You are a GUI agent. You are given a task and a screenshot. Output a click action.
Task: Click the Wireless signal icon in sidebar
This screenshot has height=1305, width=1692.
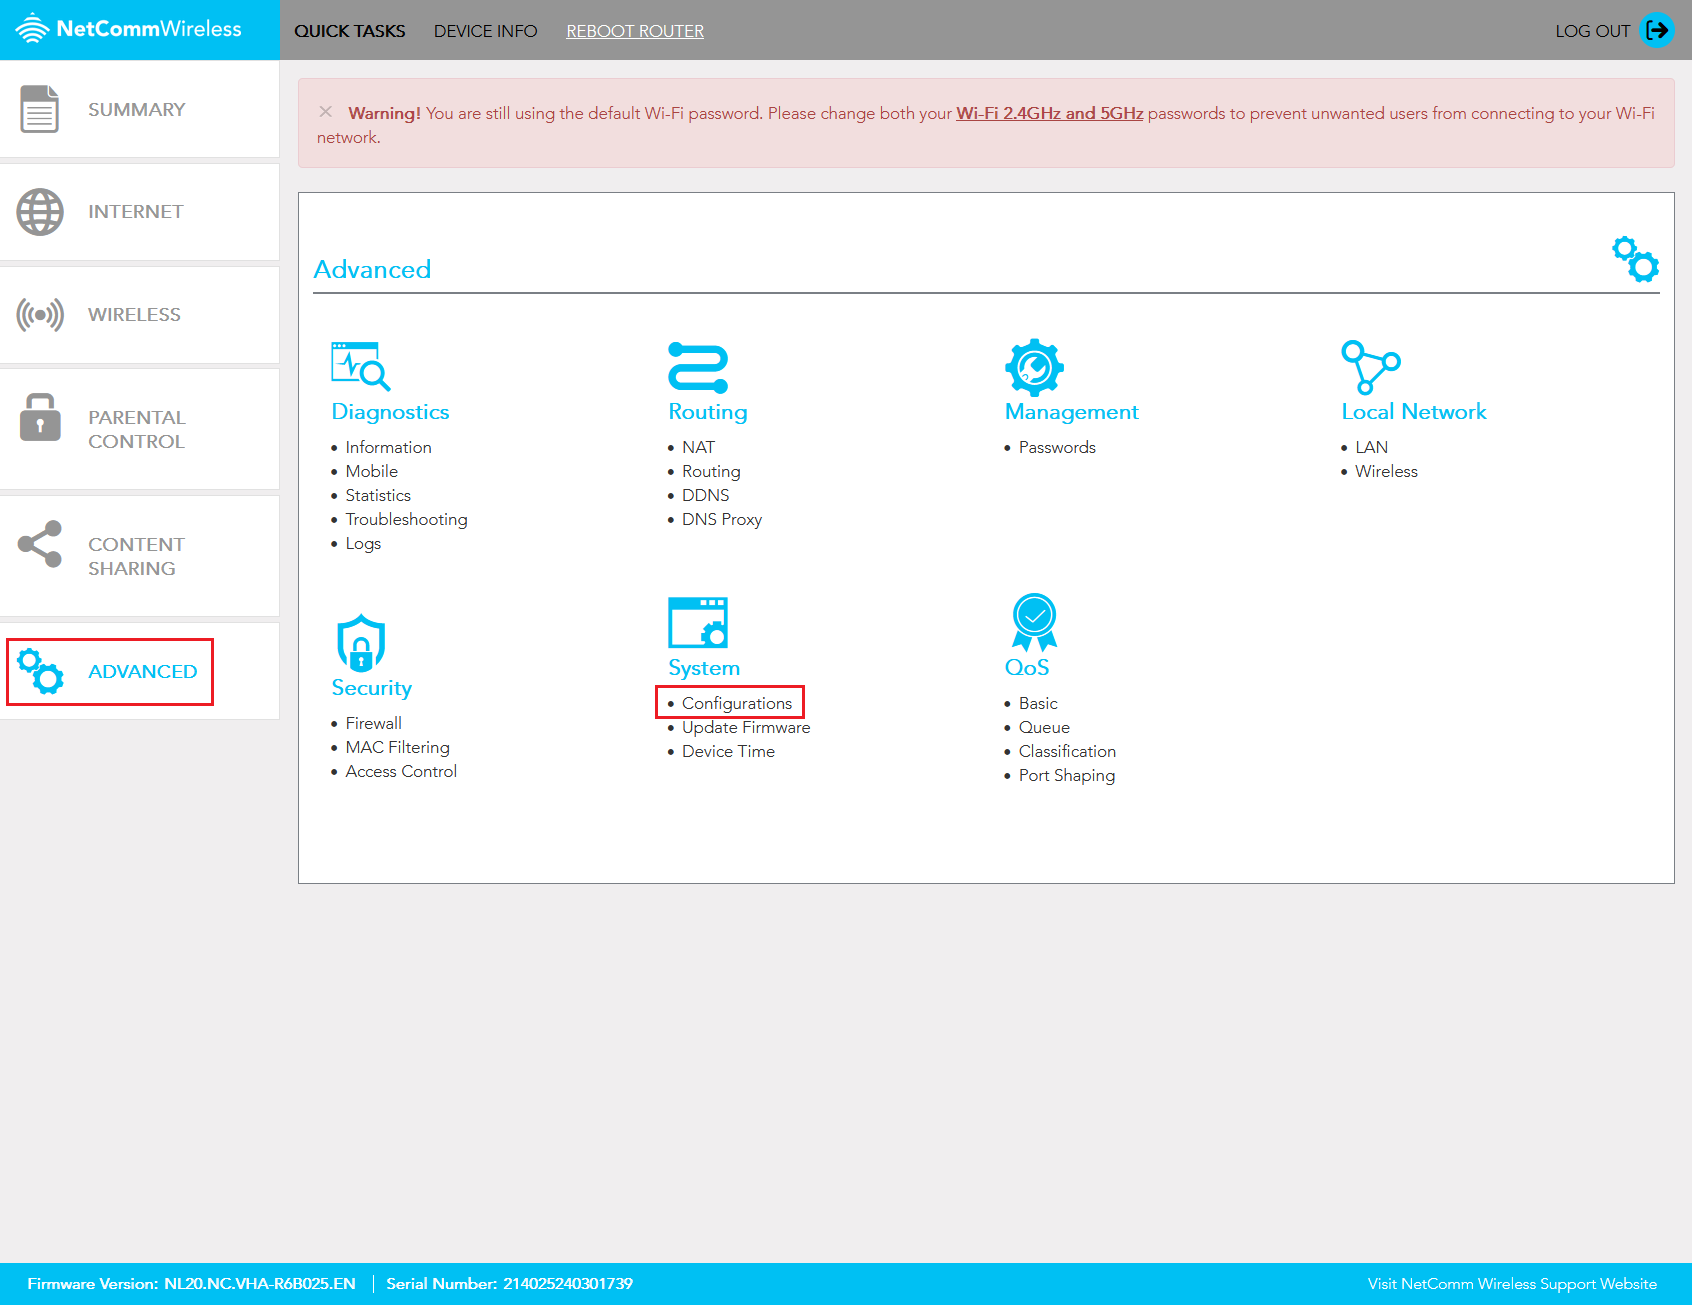click(40, 314)
